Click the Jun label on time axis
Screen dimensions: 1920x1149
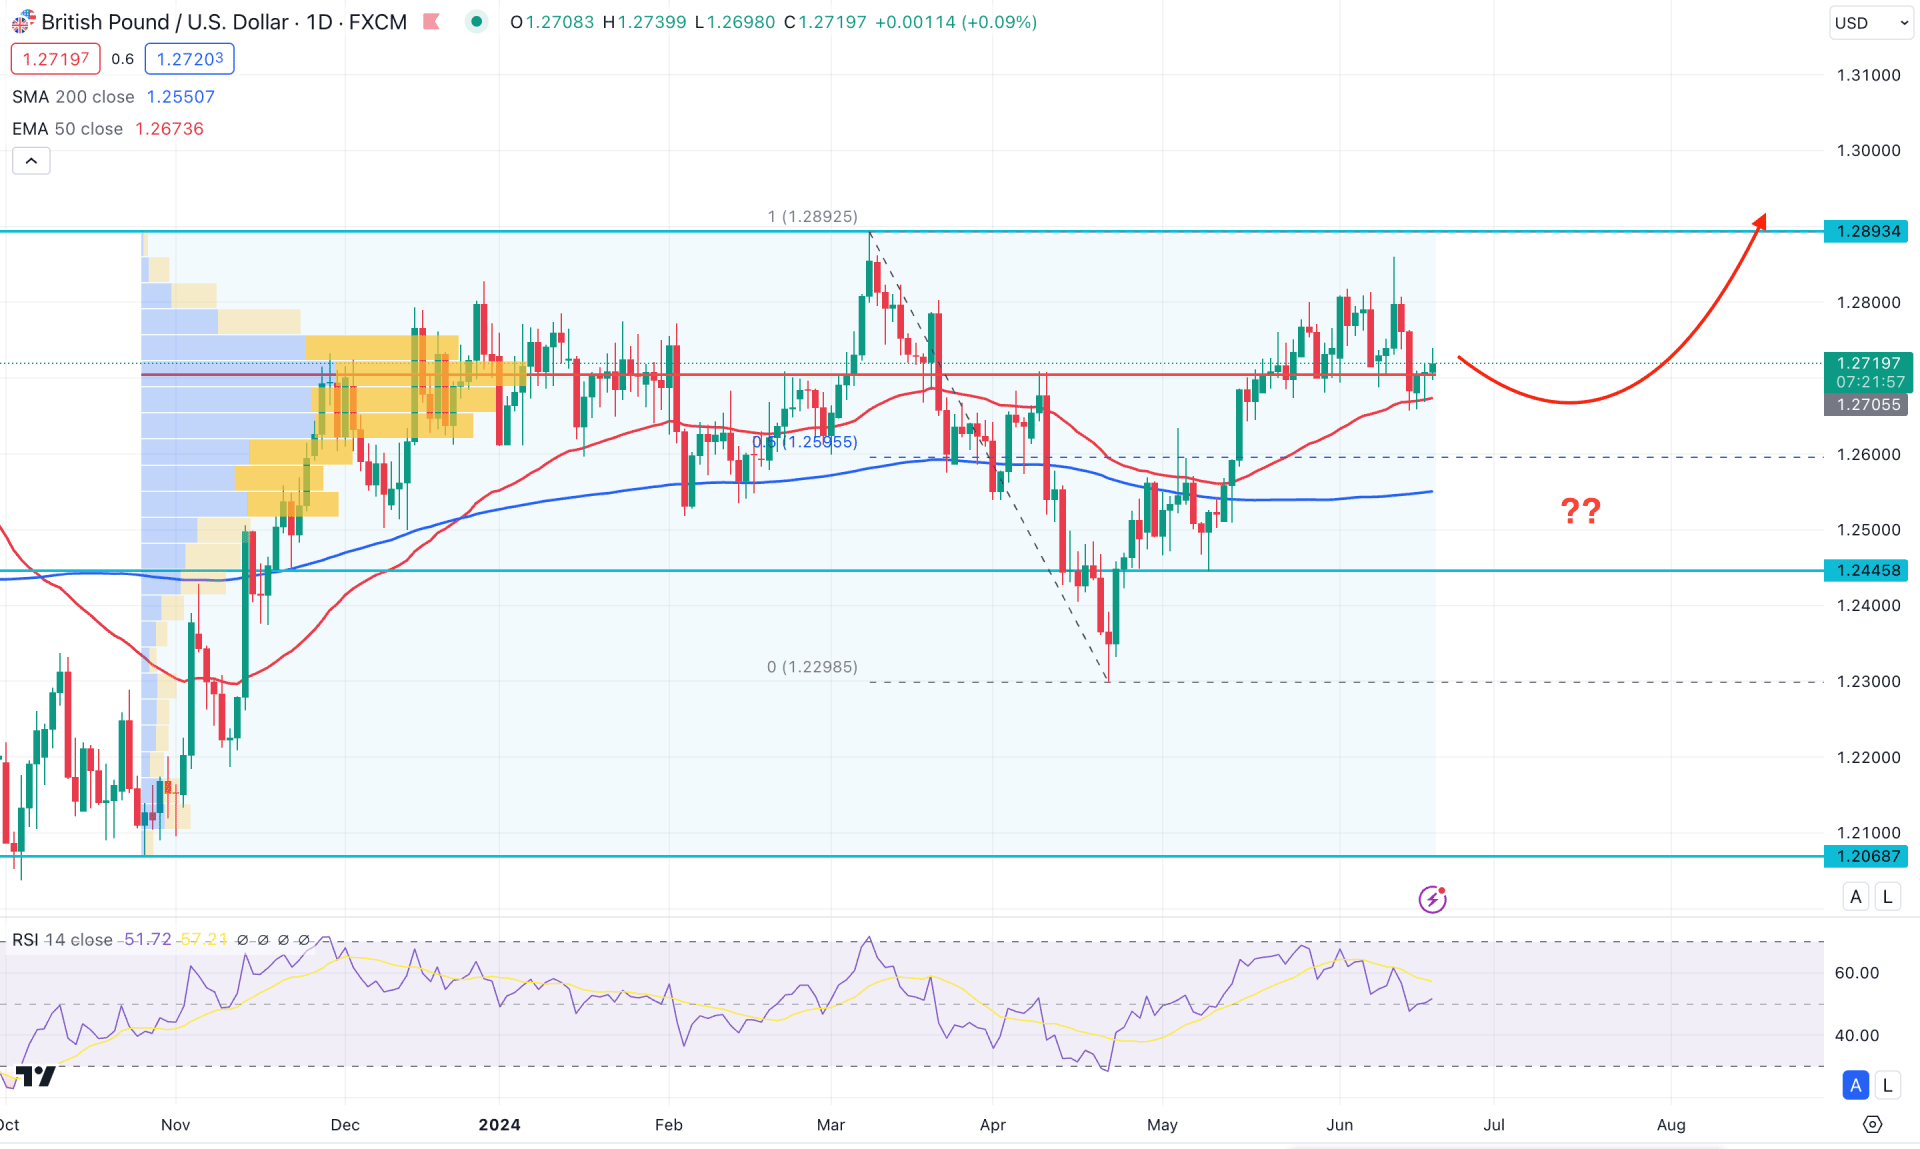point(1340,1125)
